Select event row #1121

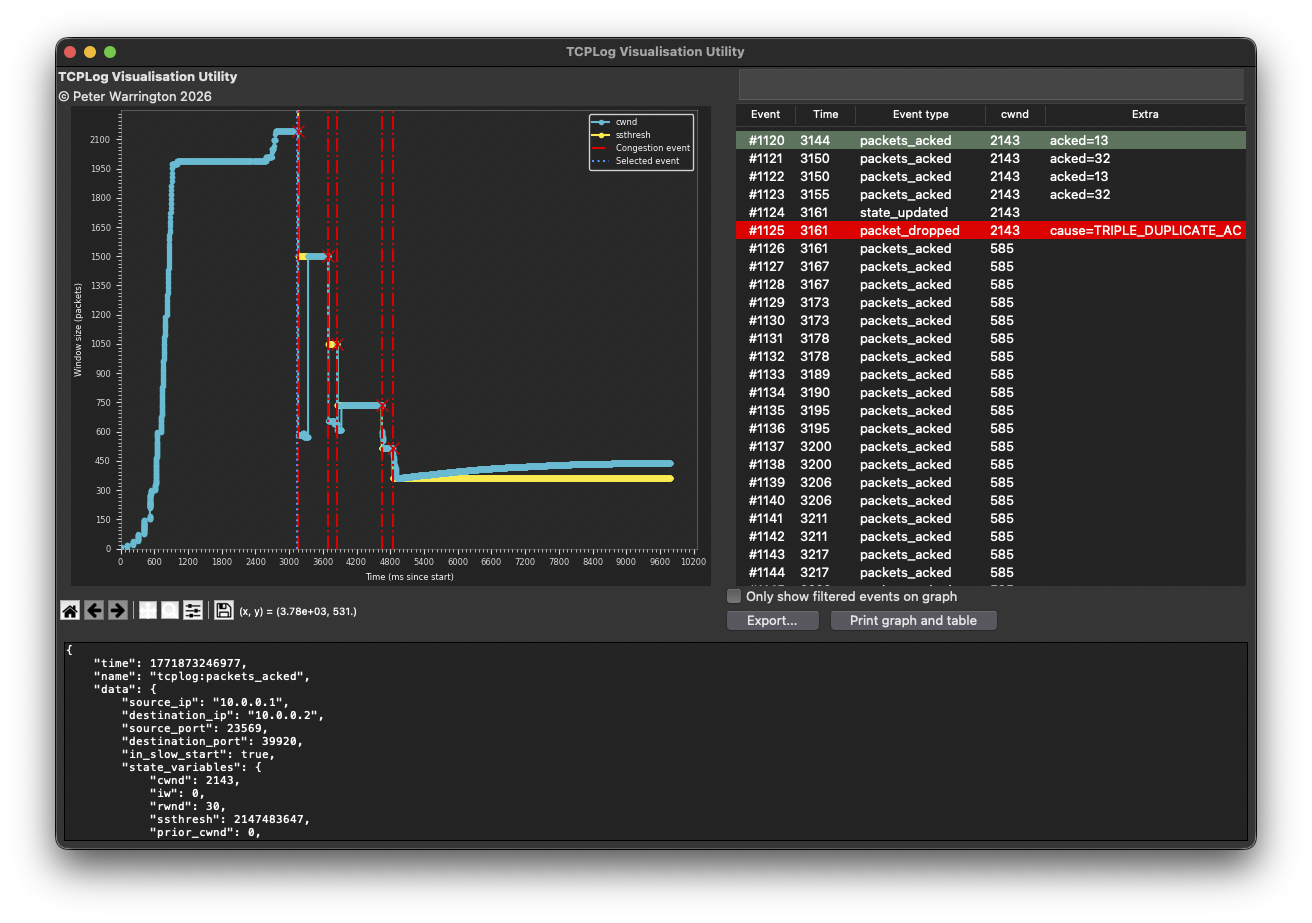pyautogui.click(x=991, y=159)
